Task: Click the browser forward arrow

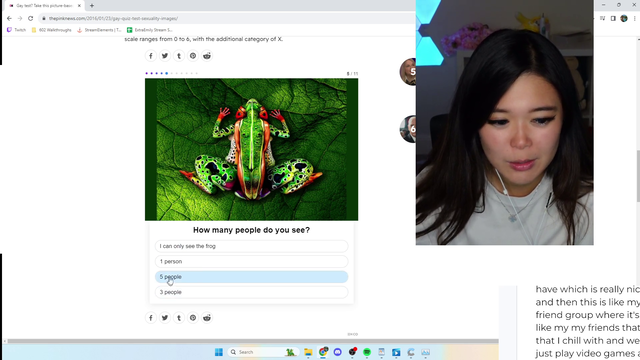Action: coord(20,18)
